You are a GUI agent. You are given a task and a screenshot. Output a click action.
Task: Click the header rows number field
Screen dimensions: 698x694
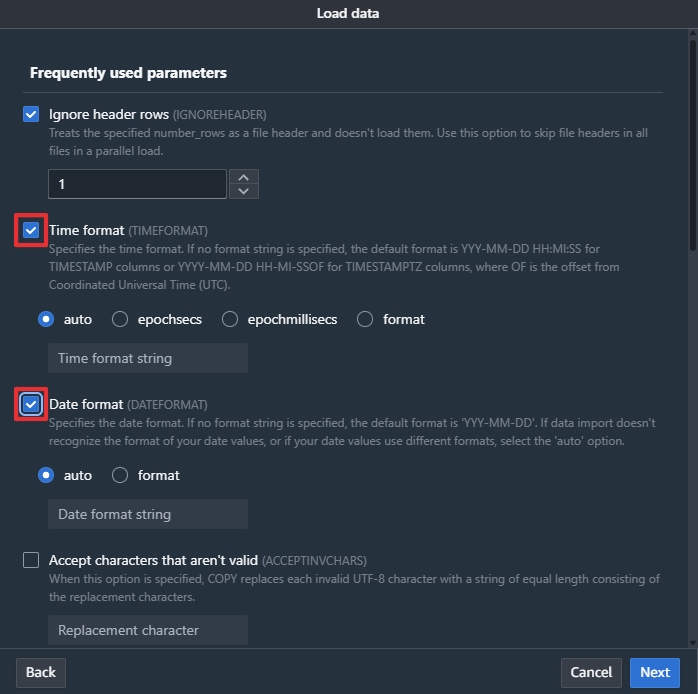click(x=137, y=184)
